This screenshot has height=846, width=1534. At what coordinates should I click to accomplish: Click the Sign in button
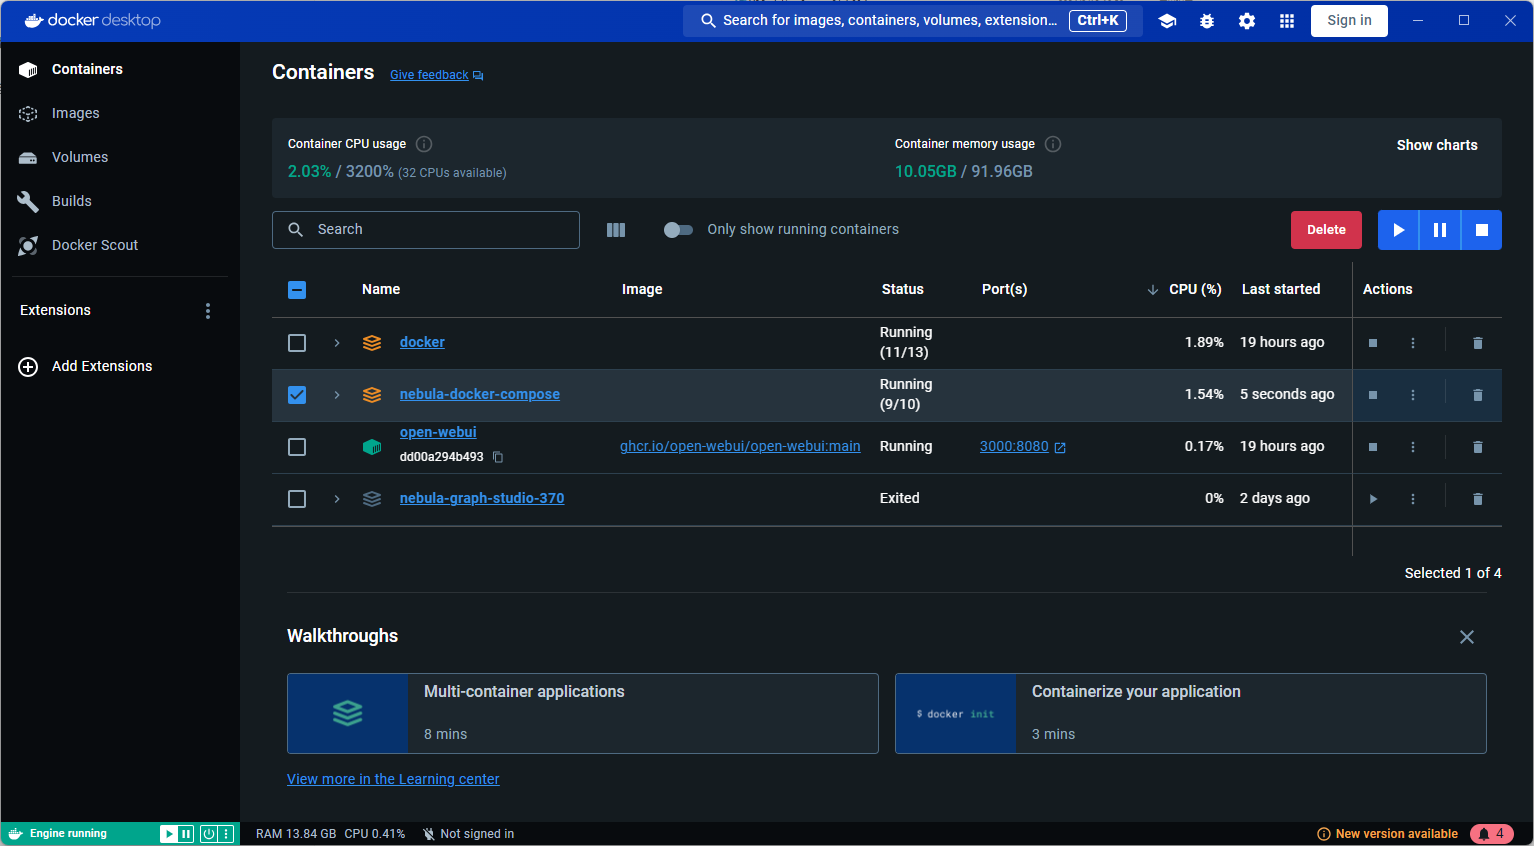tap(1349, 20)
